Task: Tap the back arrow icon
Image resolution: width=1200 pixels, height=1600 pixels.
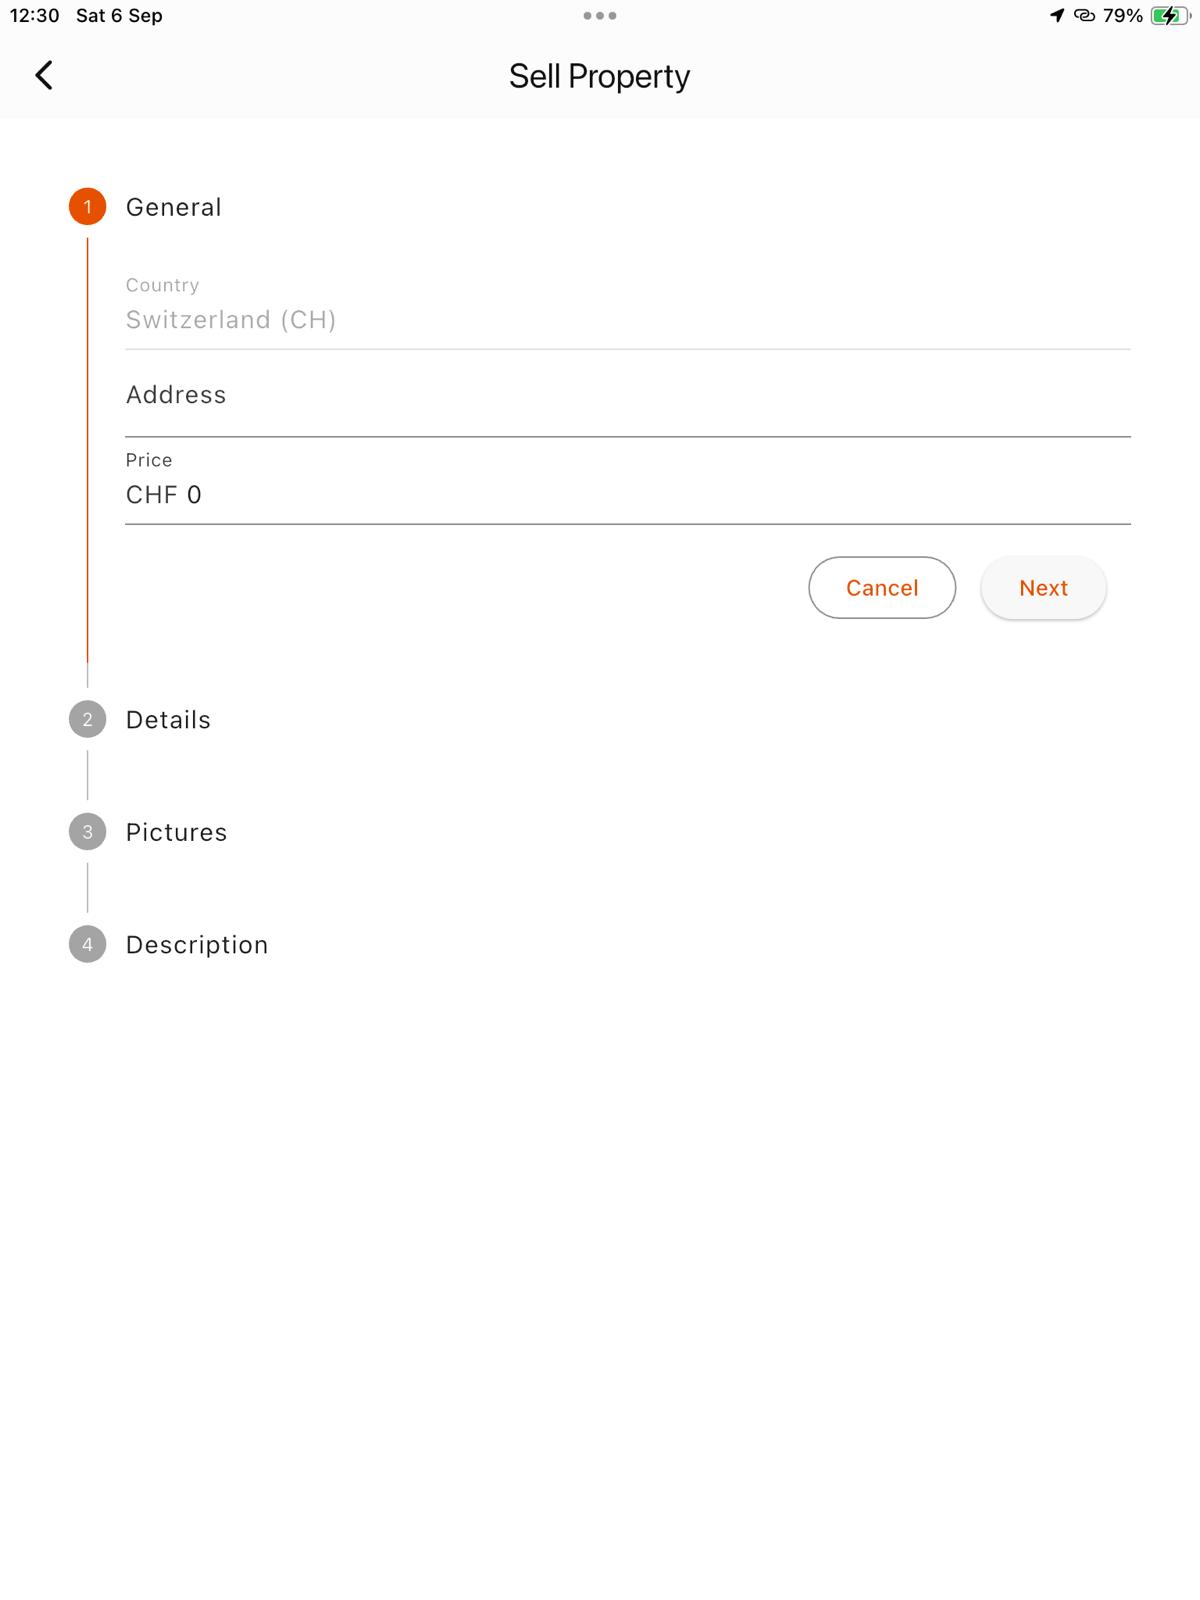Action: click(44, 75)
